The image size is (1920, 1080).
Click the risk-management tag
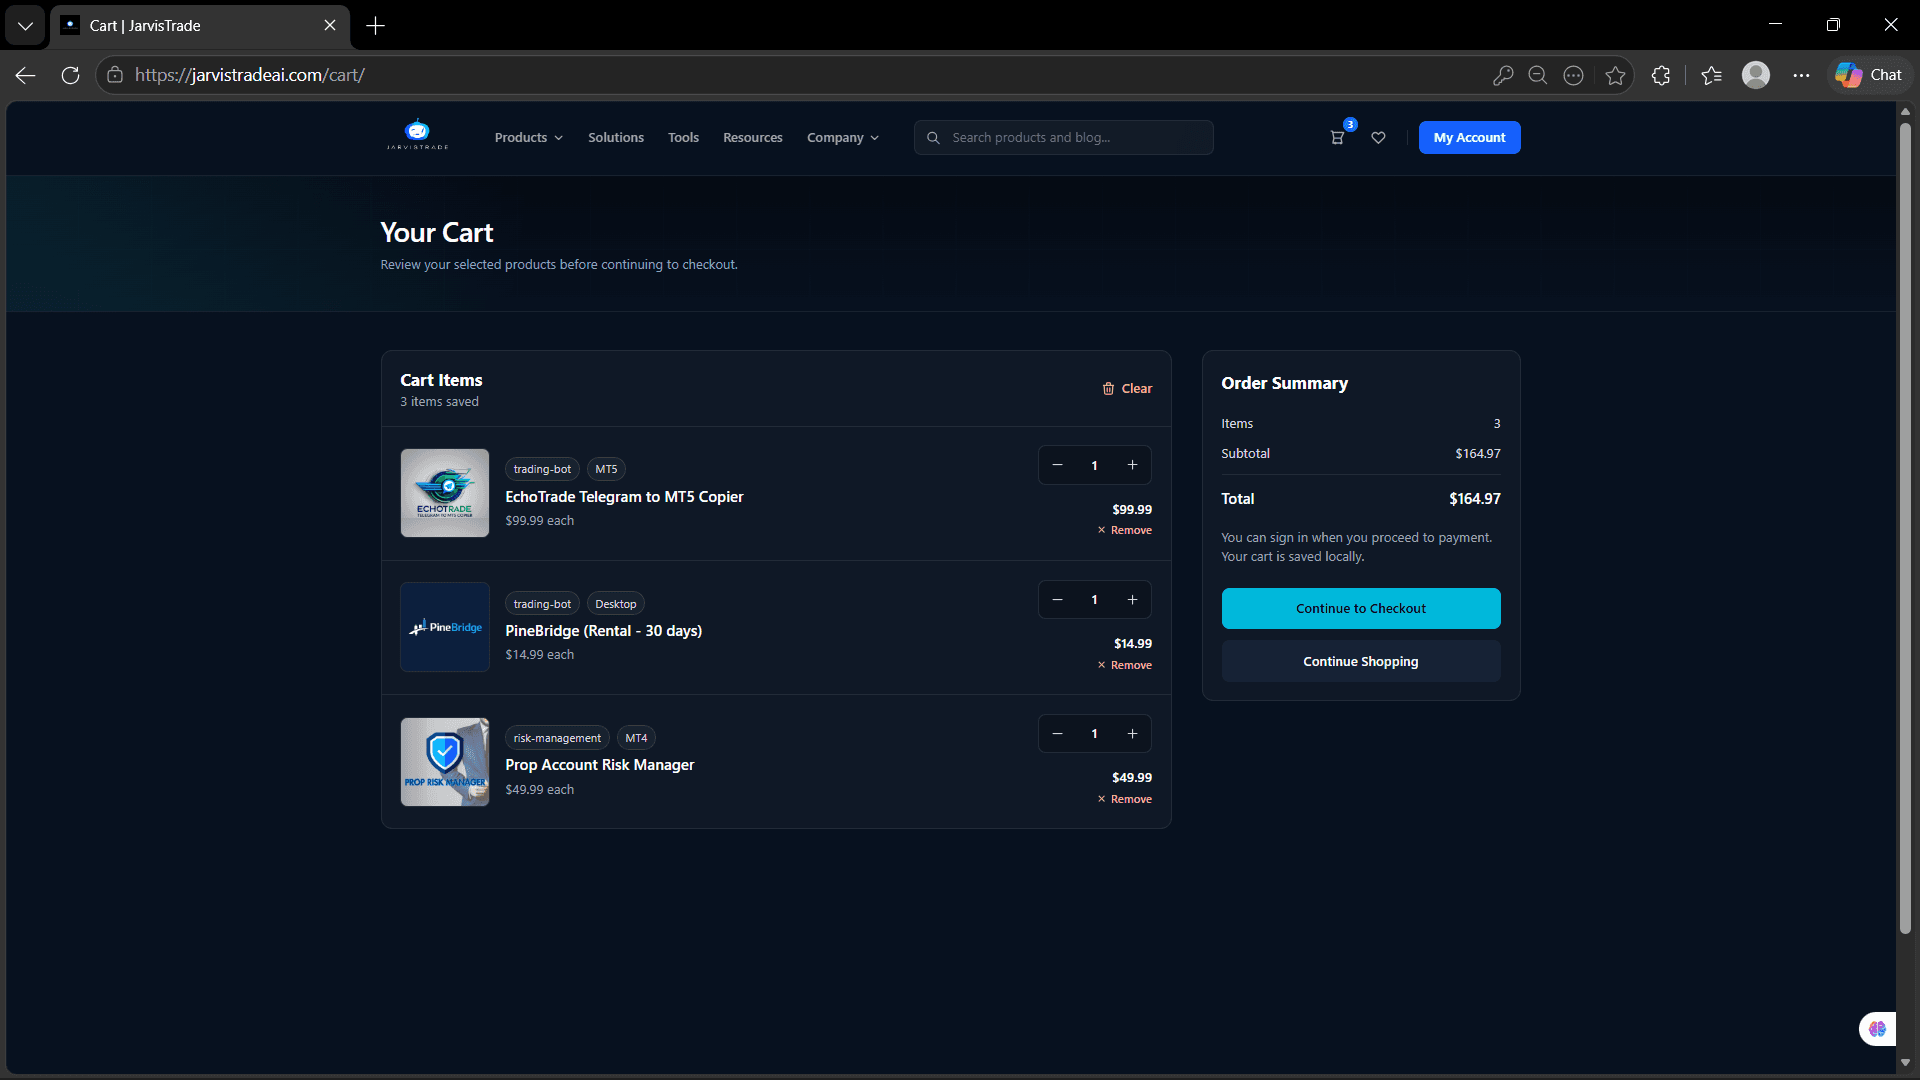click(557, 738)
